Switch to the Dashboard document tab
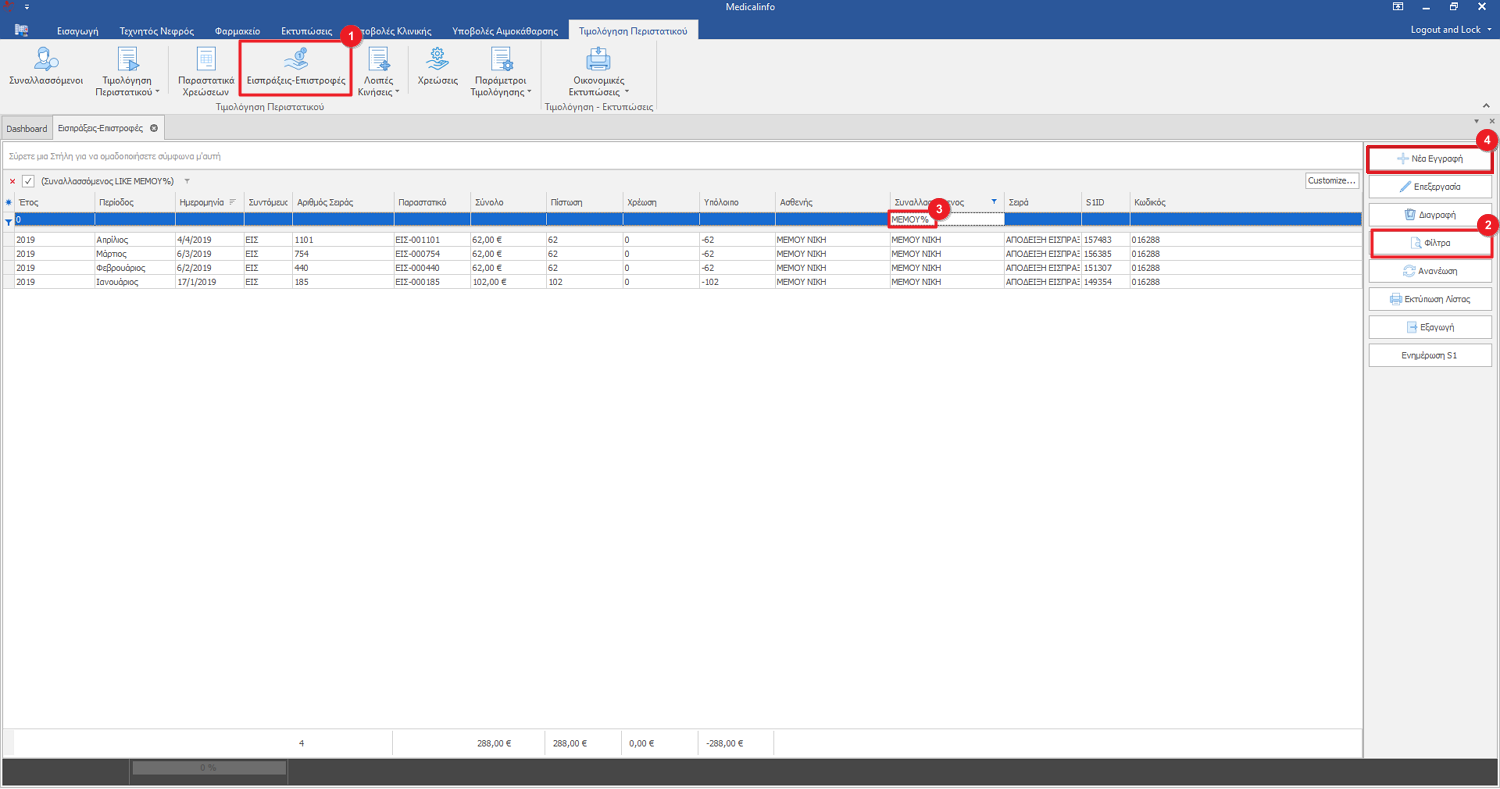Image resolution: width=1500 pixels, height=789 pixels. click(26, 129)
